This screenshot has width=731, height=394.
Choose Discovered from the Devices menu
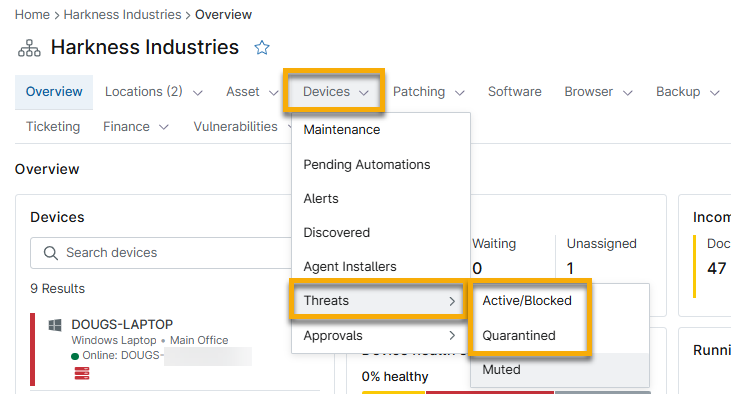(380, 233)
